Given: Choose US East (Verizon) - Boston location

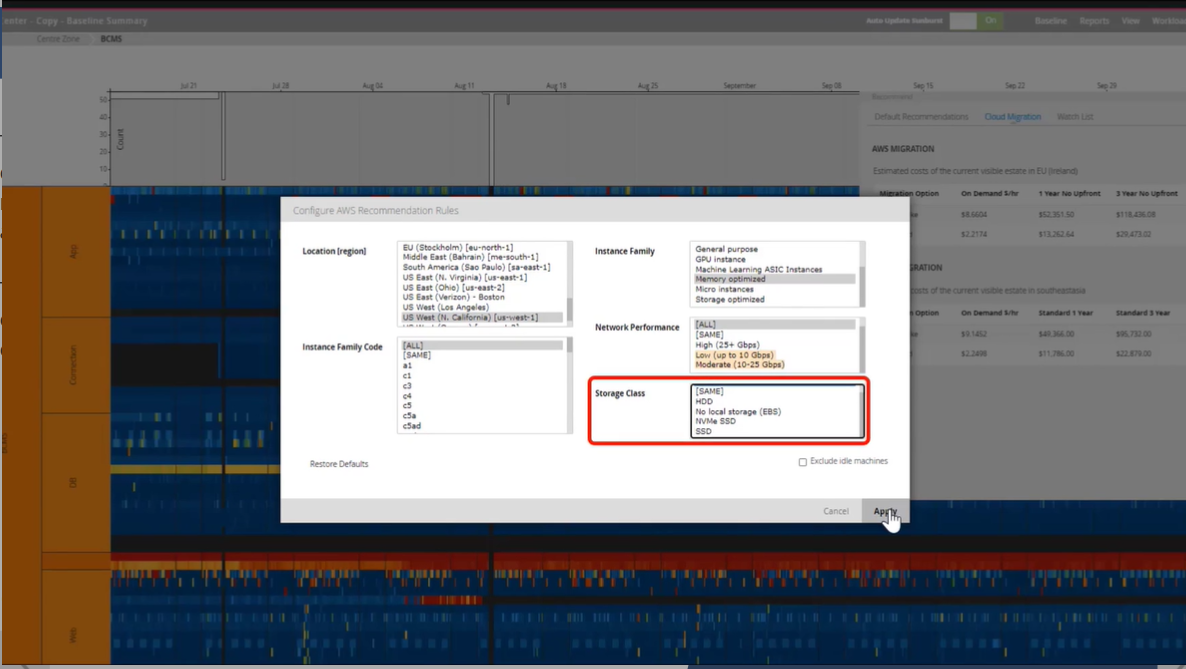Looking at the screenshot, I should click(x=453, y=297).
